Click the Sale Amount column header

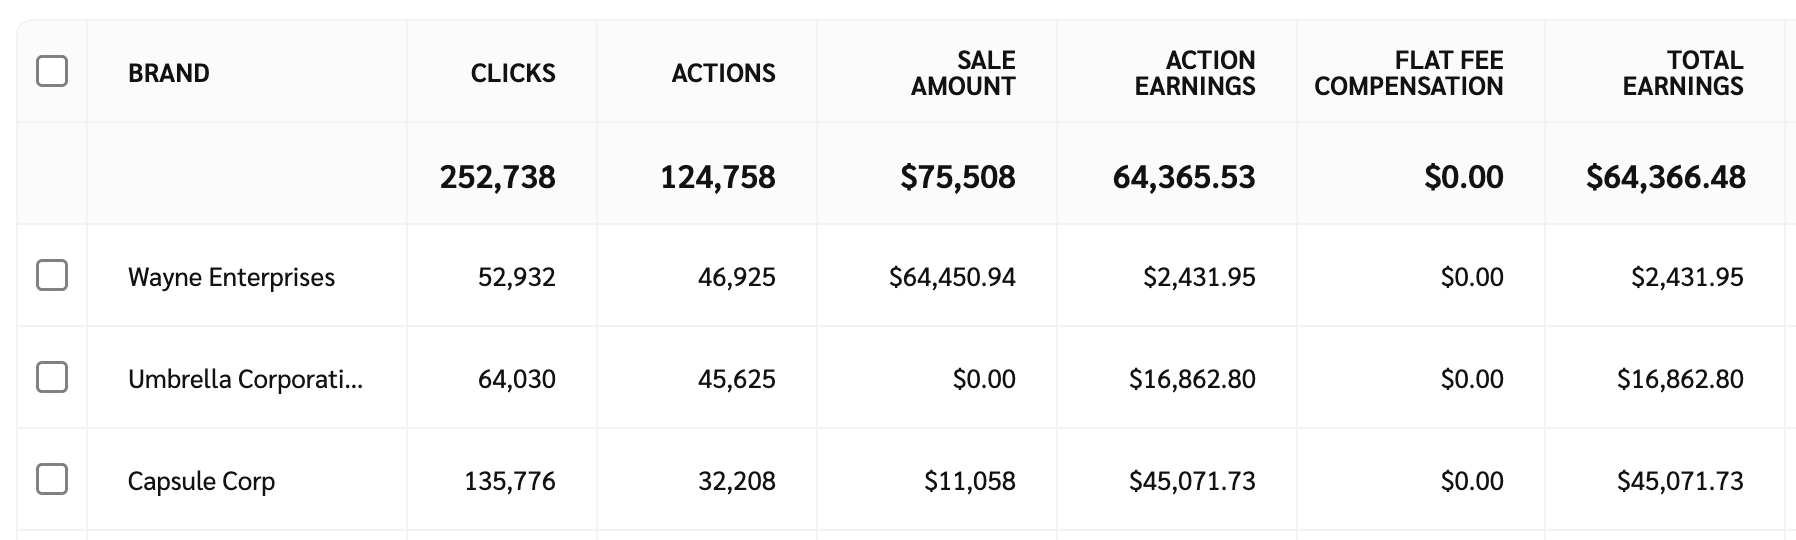tap(963, 73)
